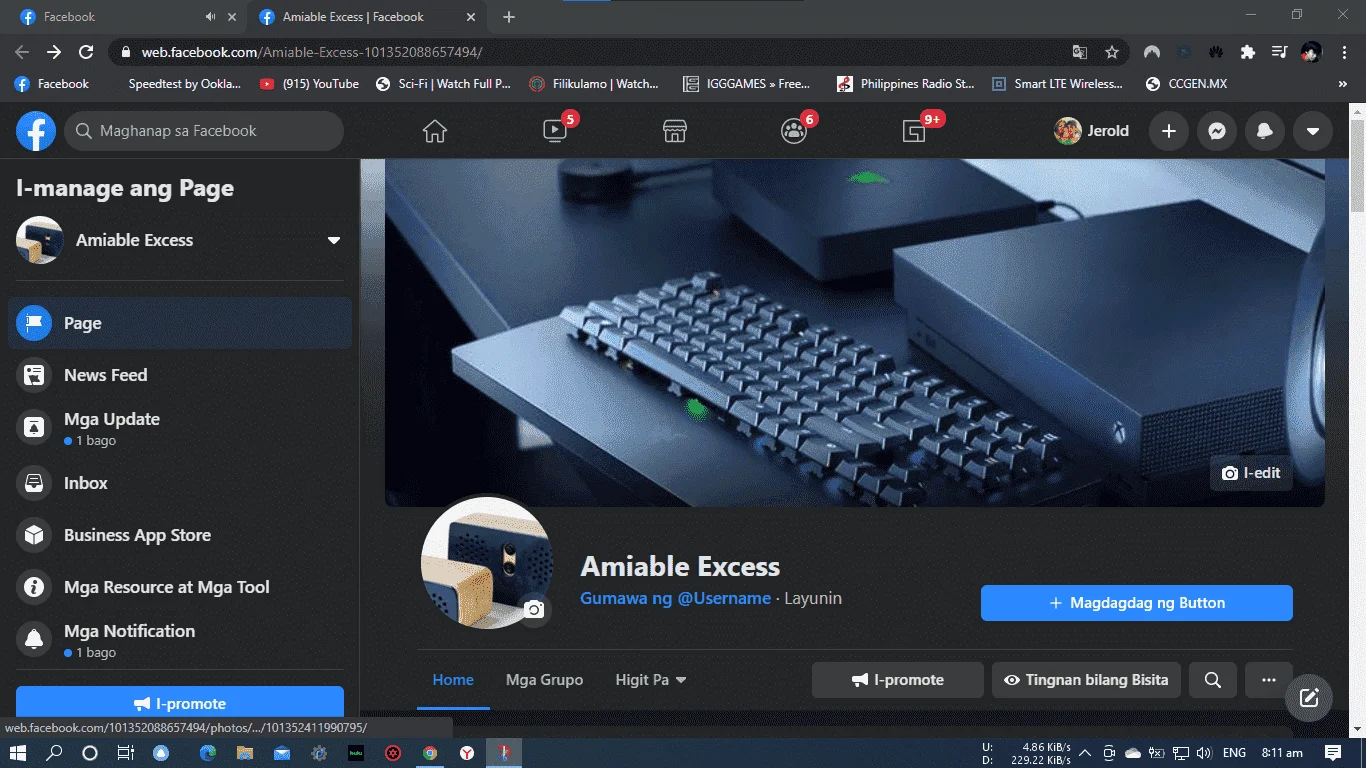The height and width of the screenshot is (768, 1366).
Task: Click the Create plus icon in header
Action: (x=1168, y=131)
